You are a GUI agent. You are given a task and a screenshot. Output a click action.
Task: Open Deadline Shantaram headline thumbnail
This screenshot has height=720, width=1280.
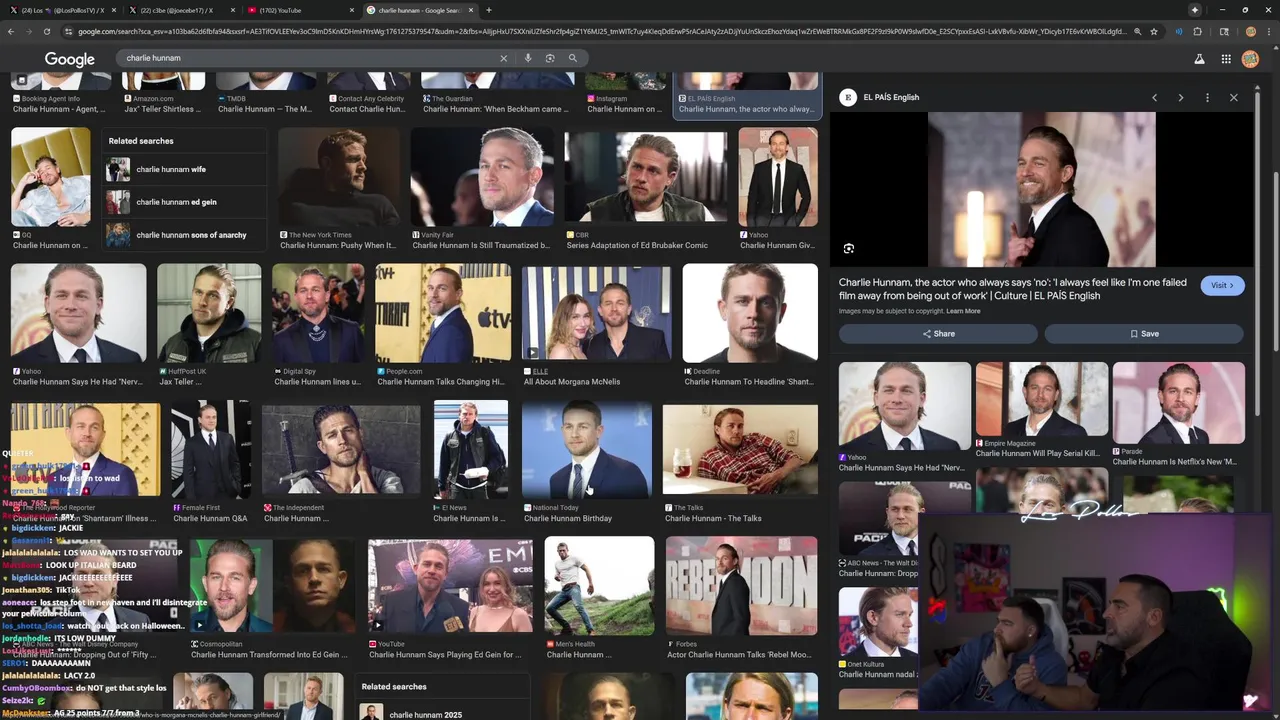[x=750, y=313]
